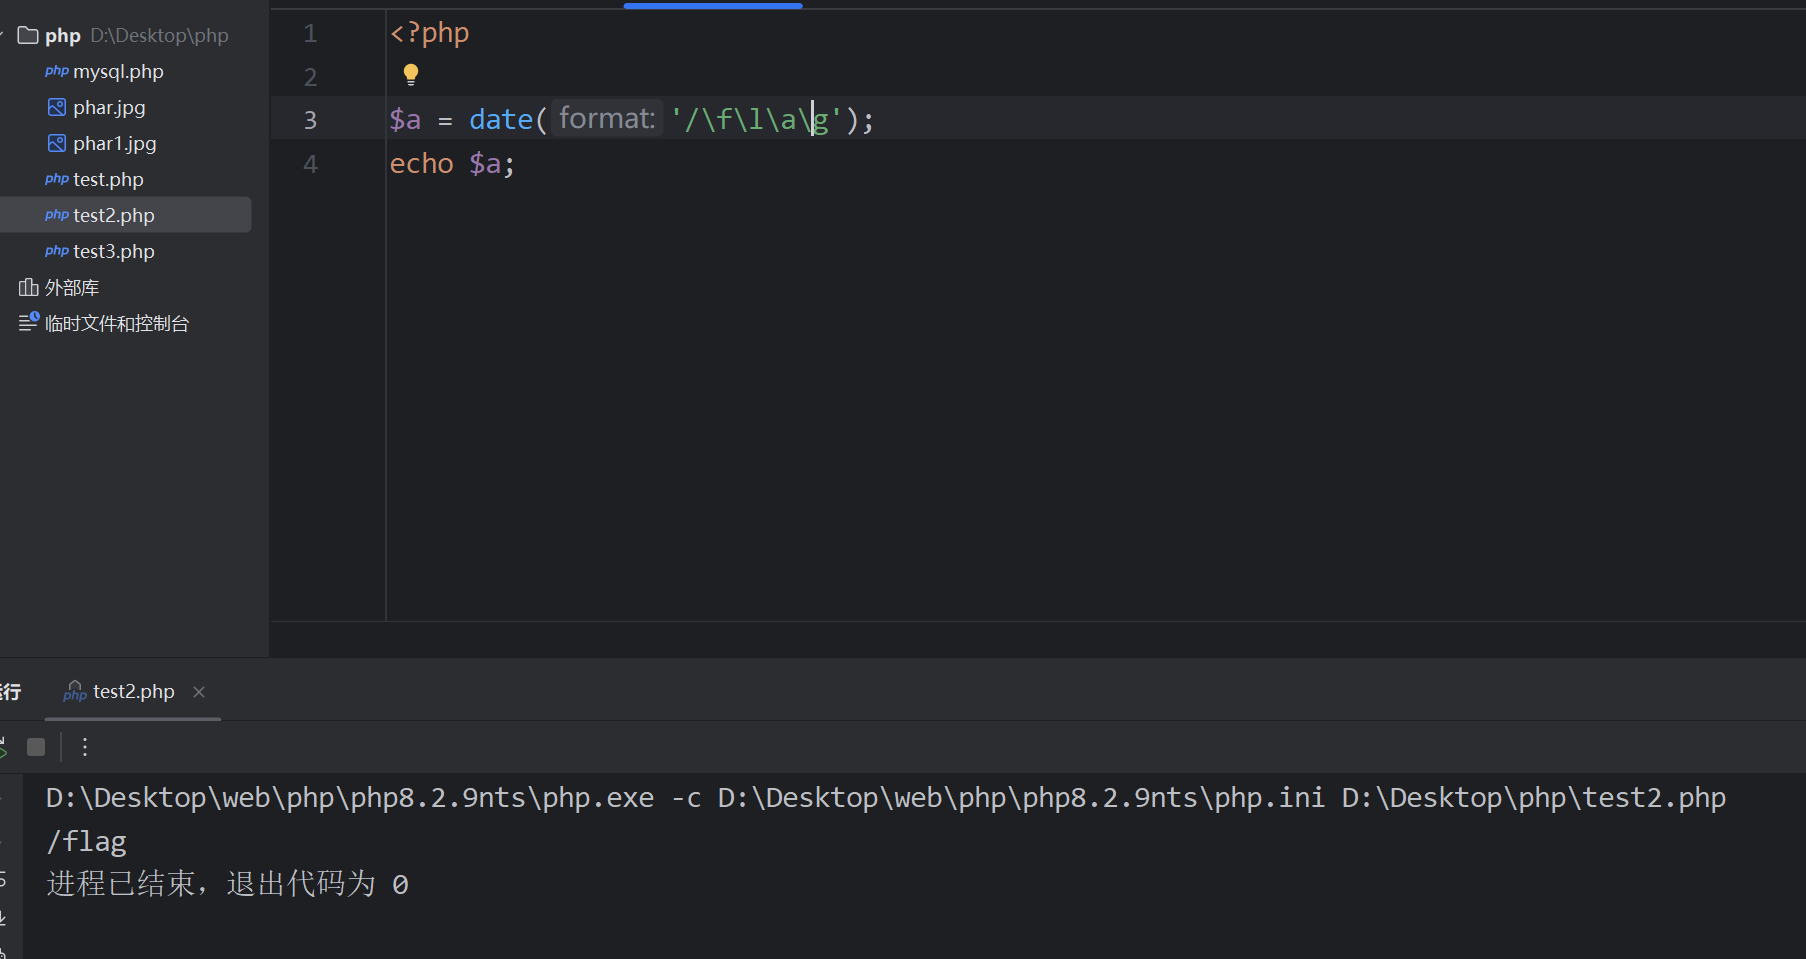1806x959 pixels.
Task: Click the 外部库 library bars icon
Action: pyautogui.click(x=28, y=288)
